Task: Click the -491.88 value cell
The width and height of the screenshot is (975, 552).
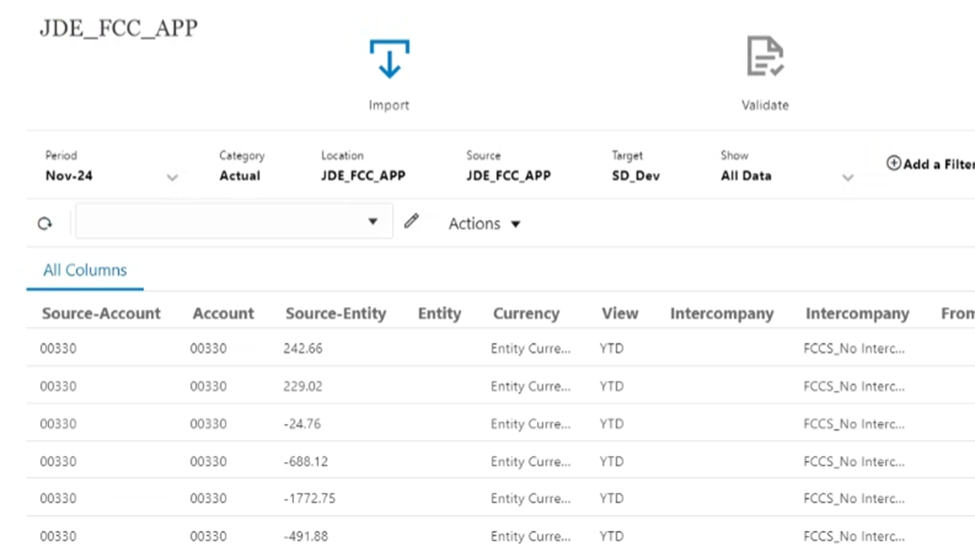Action: pos(305,536)
